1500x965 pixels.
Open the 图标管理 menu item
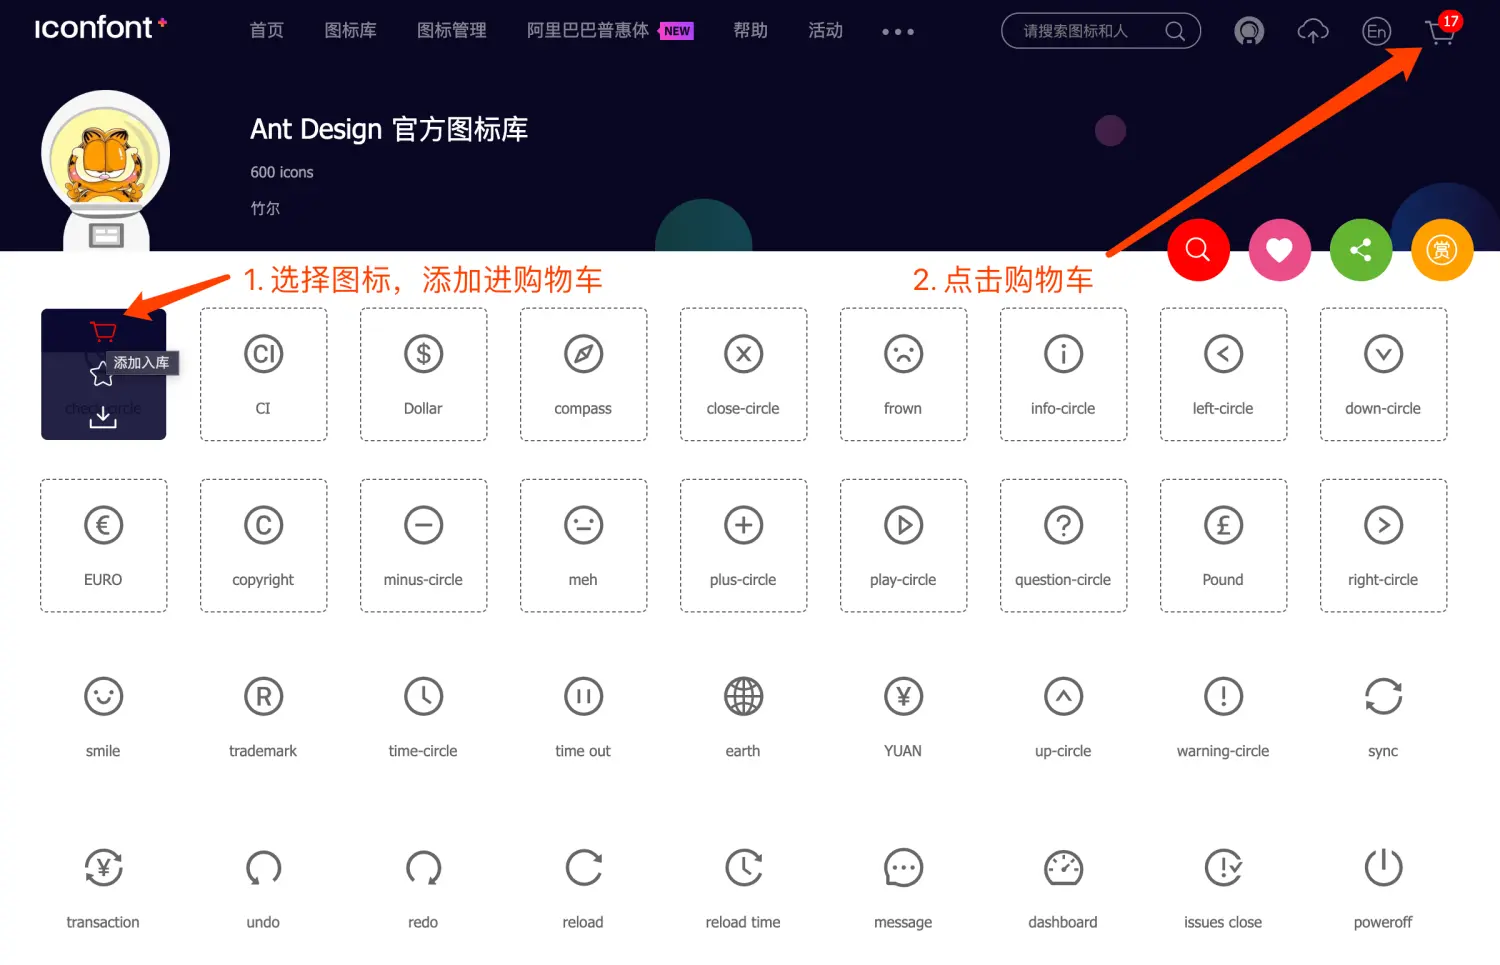tap(452, 31)
